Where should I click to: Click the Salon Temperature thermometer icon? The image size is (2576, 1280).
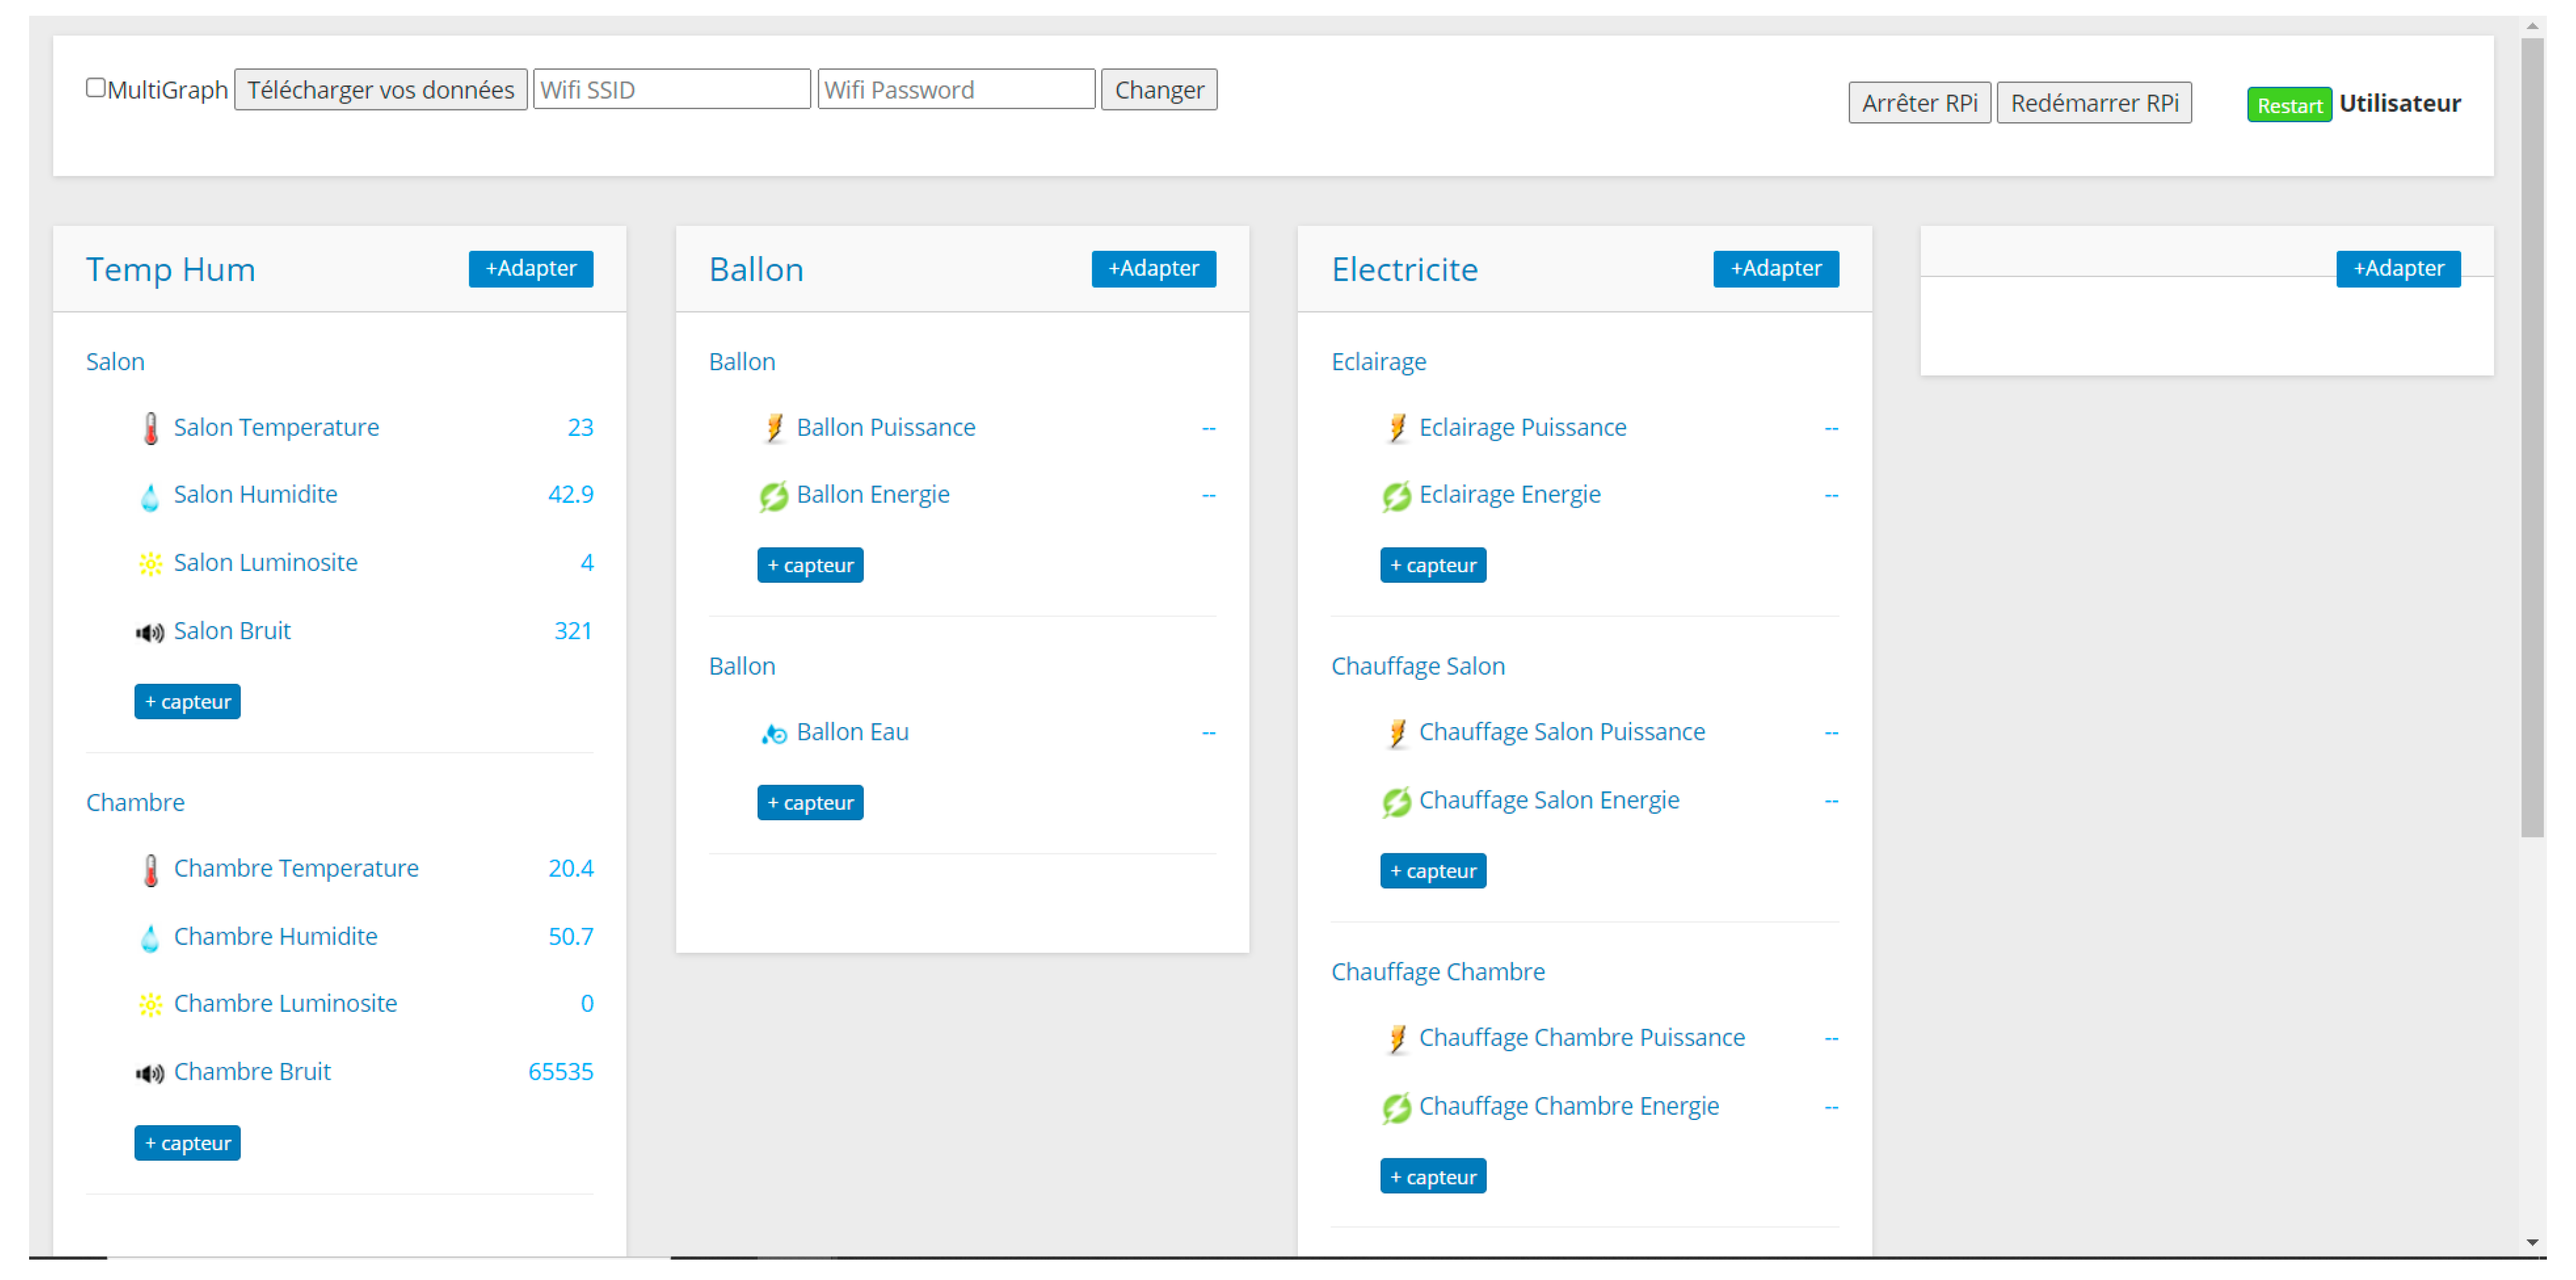[x=150, y=428]
